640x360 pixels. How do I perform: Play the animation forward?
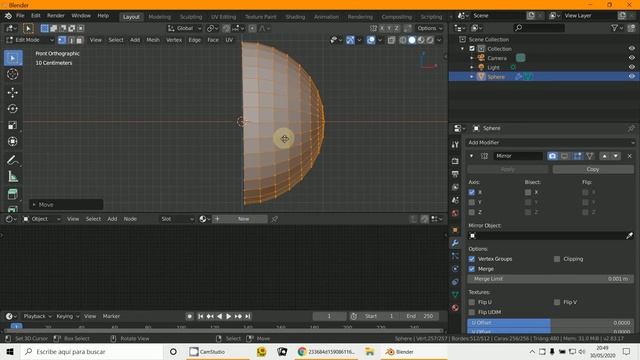pyautogui.click(x=229, y=316)
